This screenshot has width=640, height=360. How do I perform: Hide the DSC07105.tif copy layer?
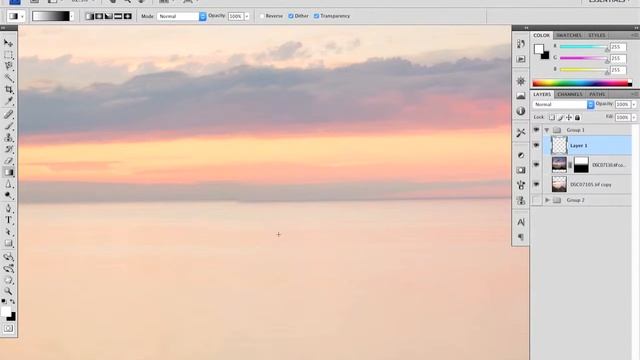[x=536, y=184]
